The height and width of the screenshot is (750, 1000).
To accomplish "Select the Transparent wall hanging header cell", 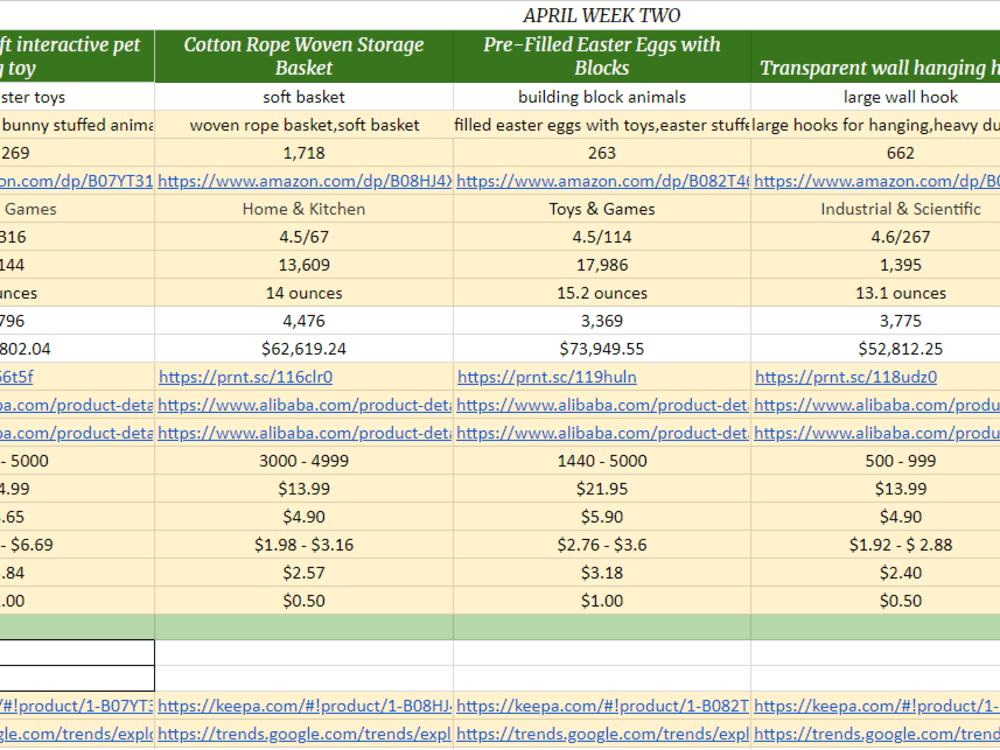I will (x=876, y=56).
